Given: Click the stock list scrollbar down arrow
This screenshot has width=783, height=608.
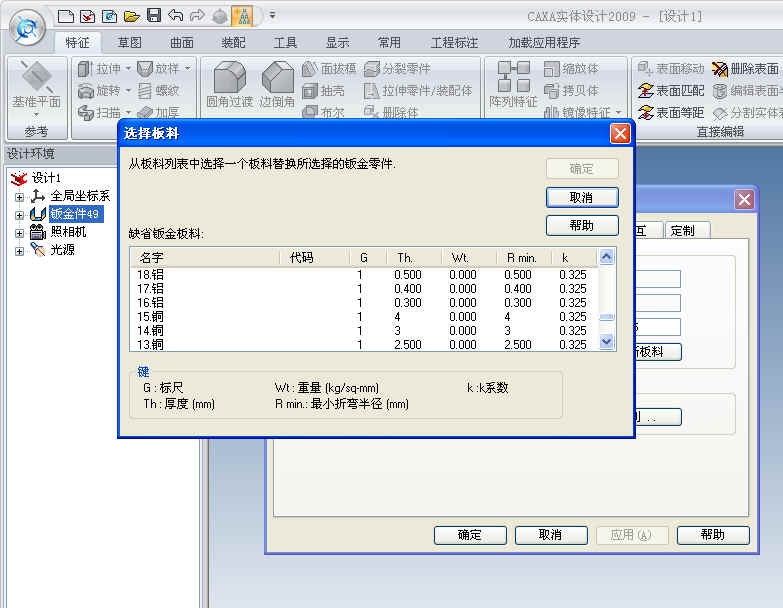Looking at the screenshot, I should (606, 342).
